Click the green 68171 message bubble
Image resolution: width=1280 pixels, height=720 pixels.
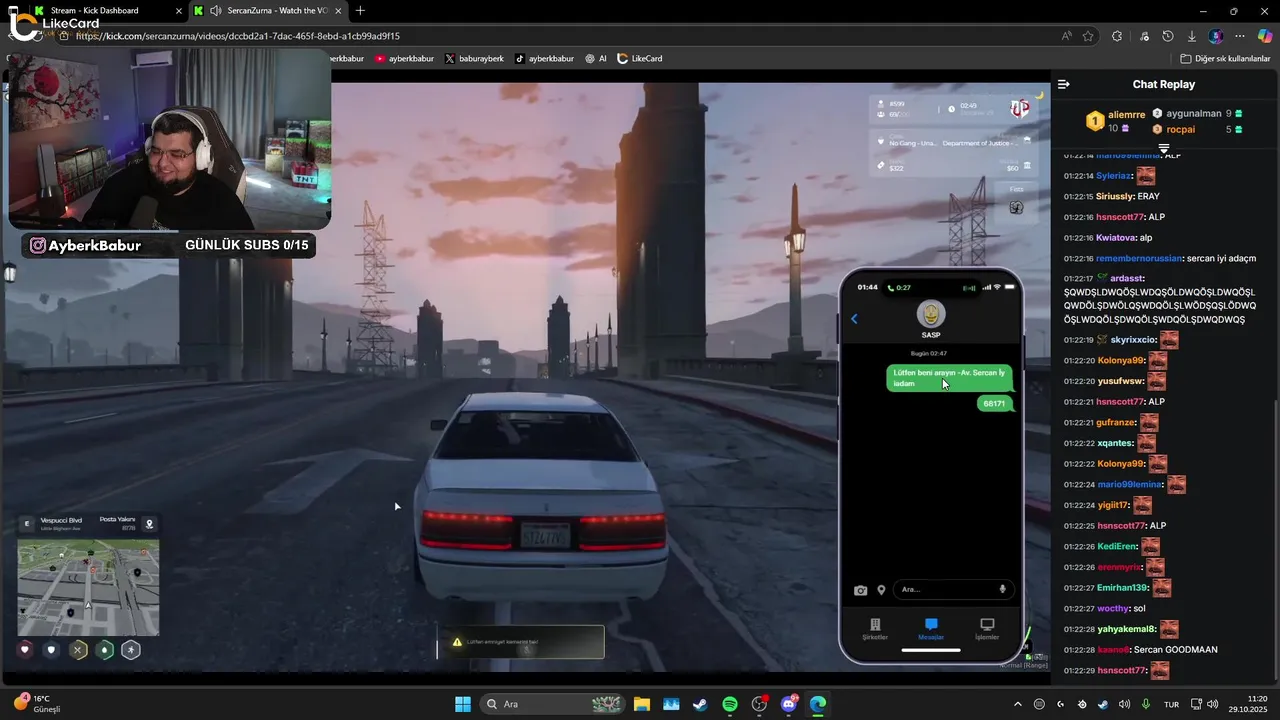(x=994, y=403)
